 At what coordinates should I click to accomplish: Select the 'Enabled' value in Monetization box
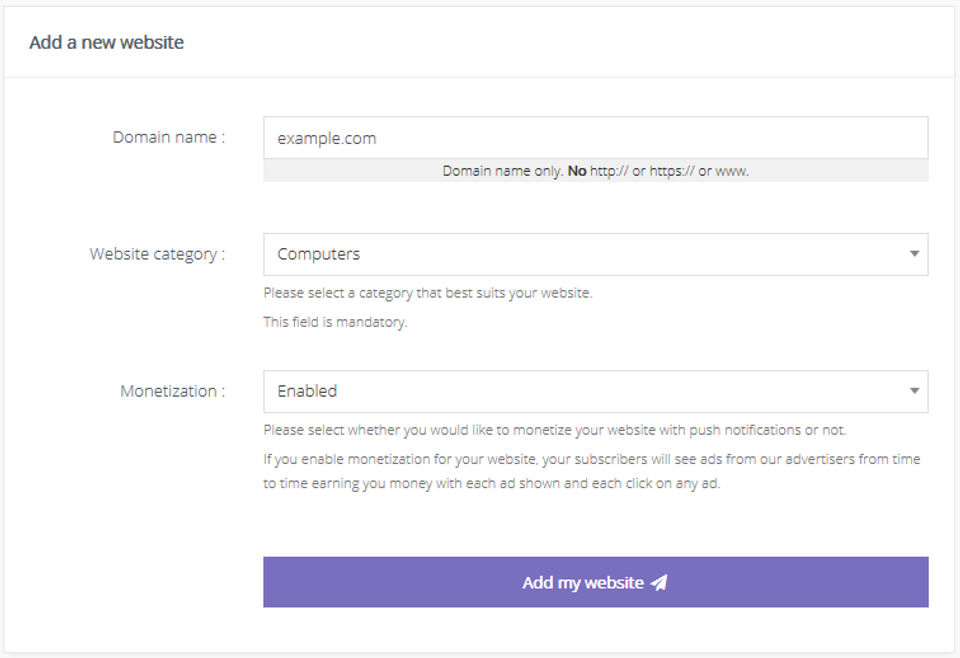tap(307, 391)
